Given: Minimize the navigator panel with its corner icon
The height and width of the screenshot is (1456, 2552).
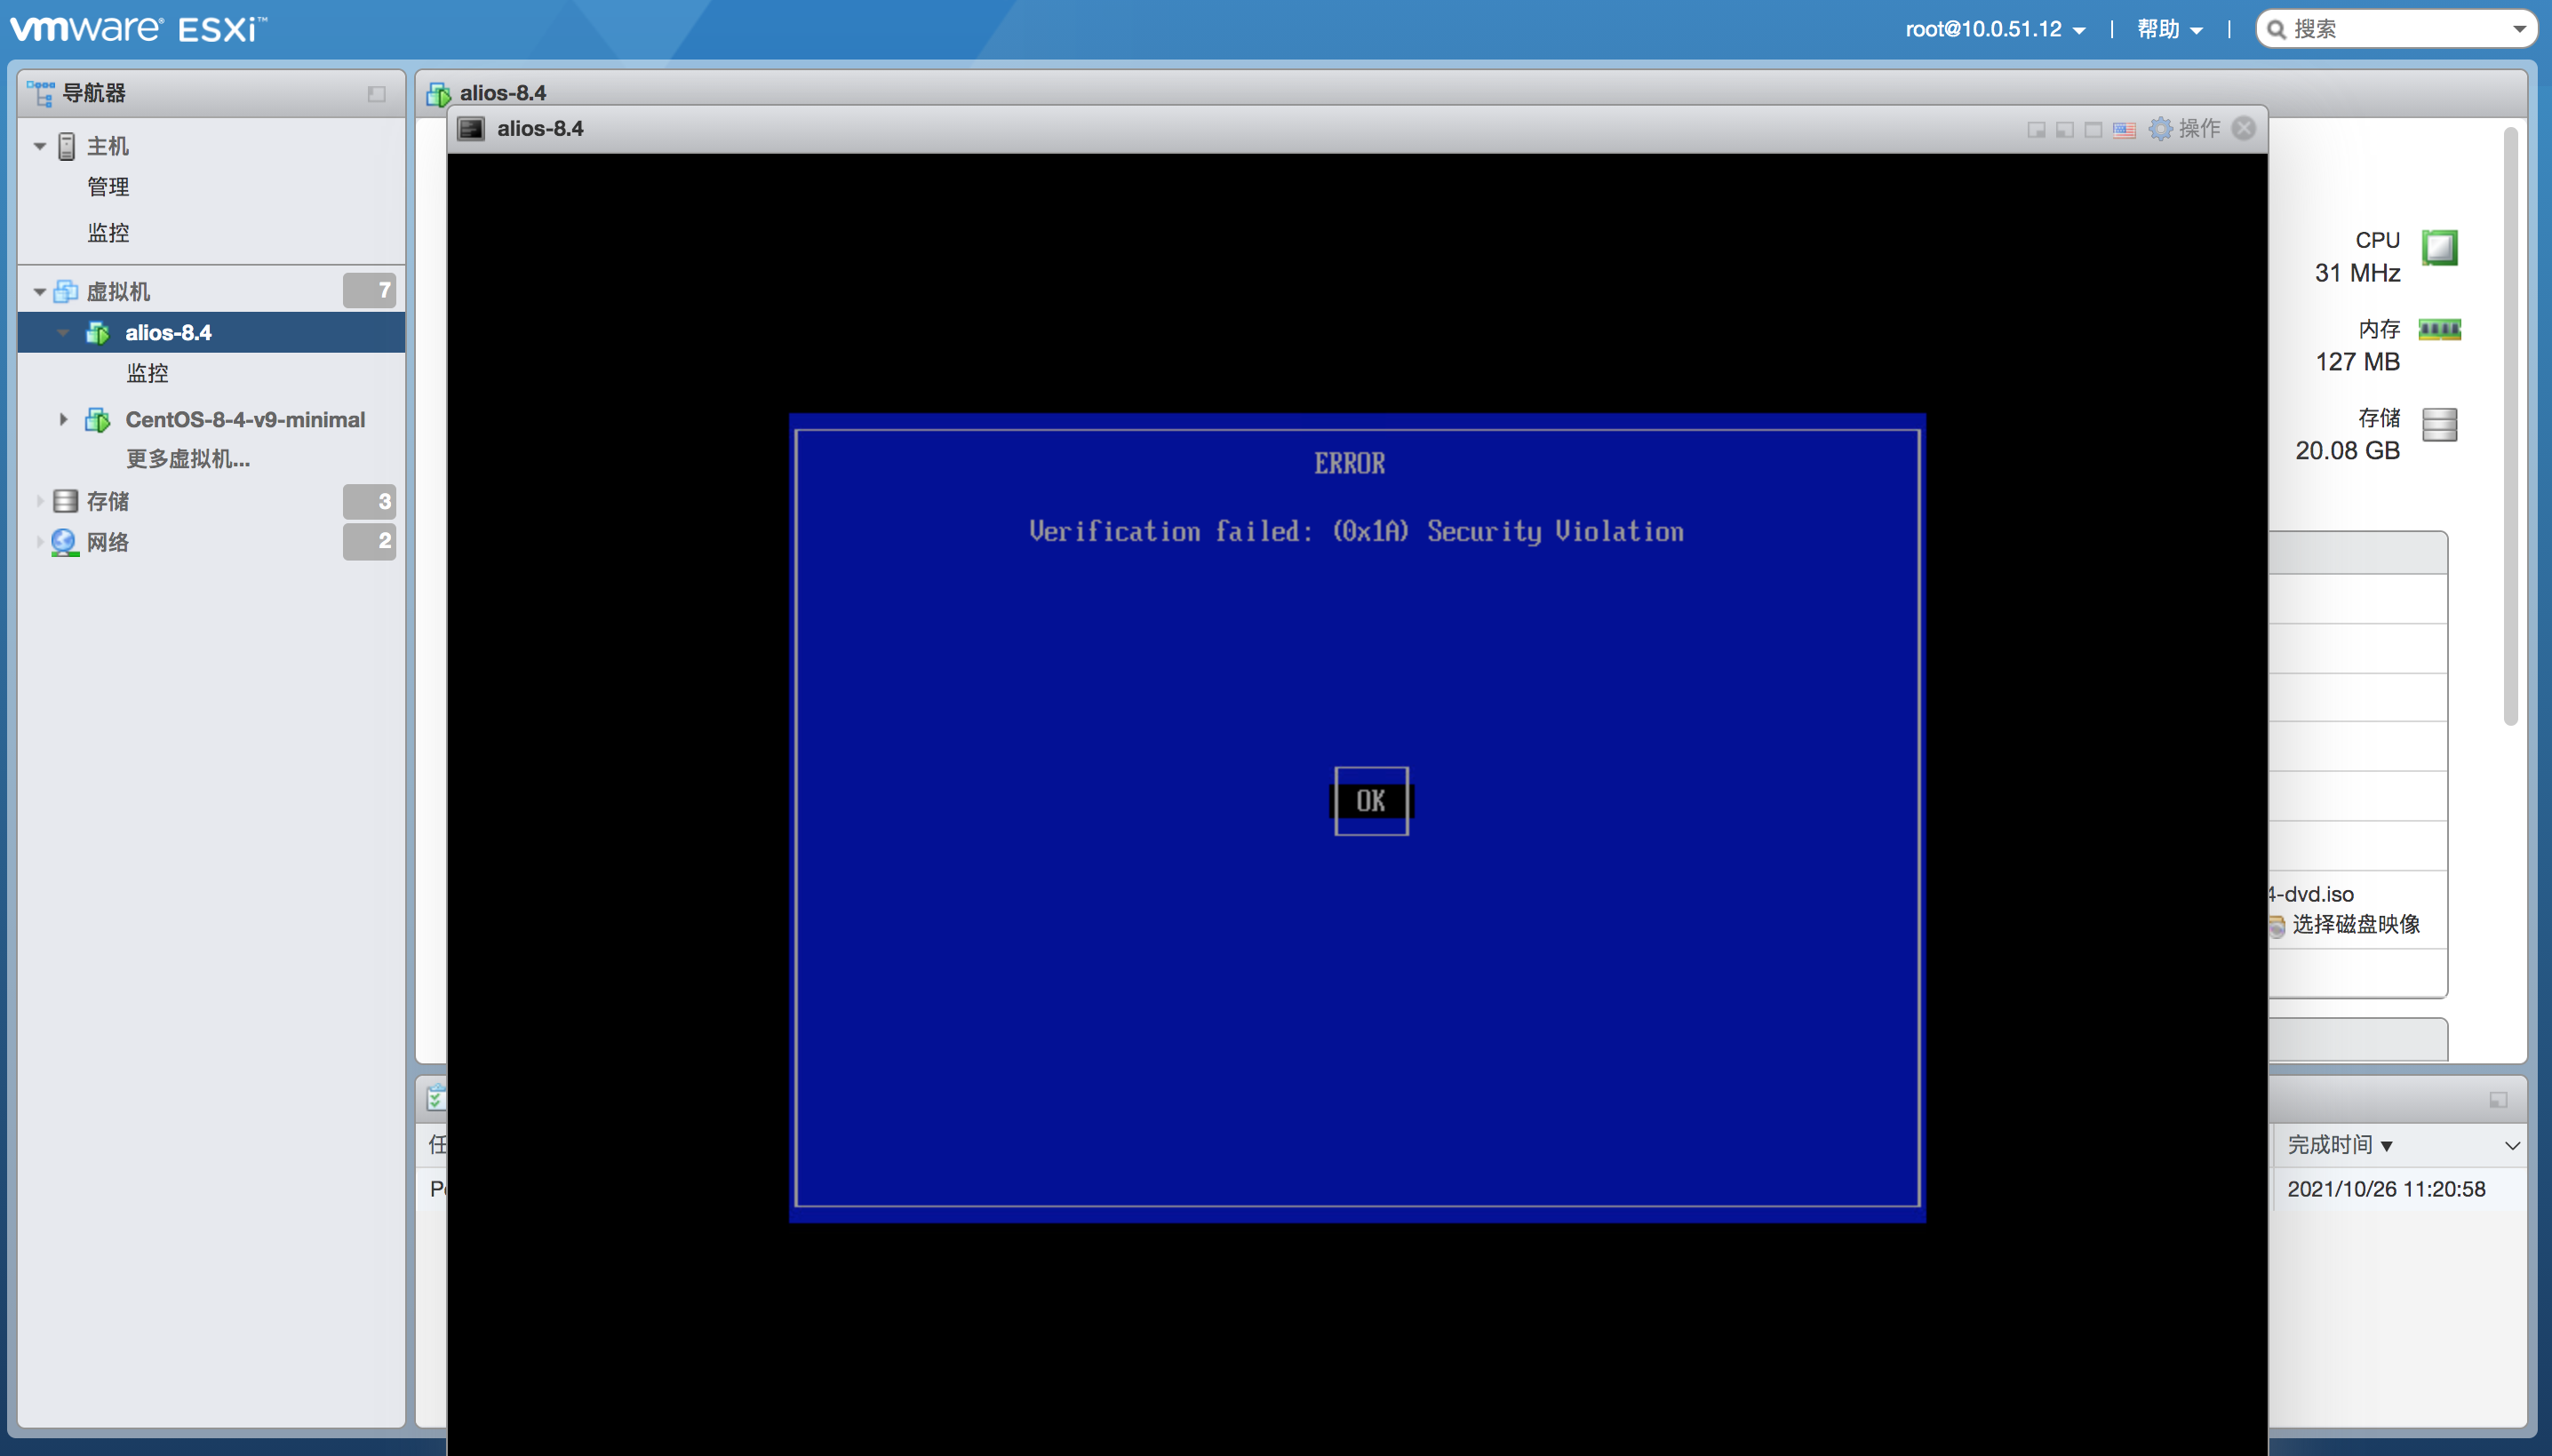Looking at the screenshot, I should (x=377, y=94).
